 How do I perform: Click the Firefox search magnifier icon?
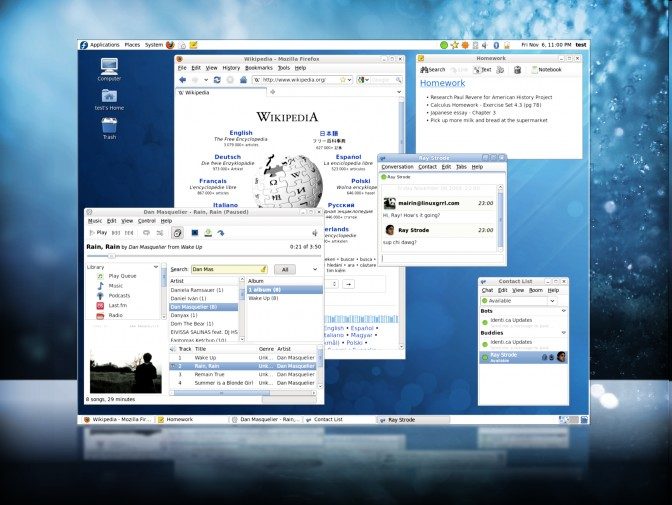click(399, 80)
